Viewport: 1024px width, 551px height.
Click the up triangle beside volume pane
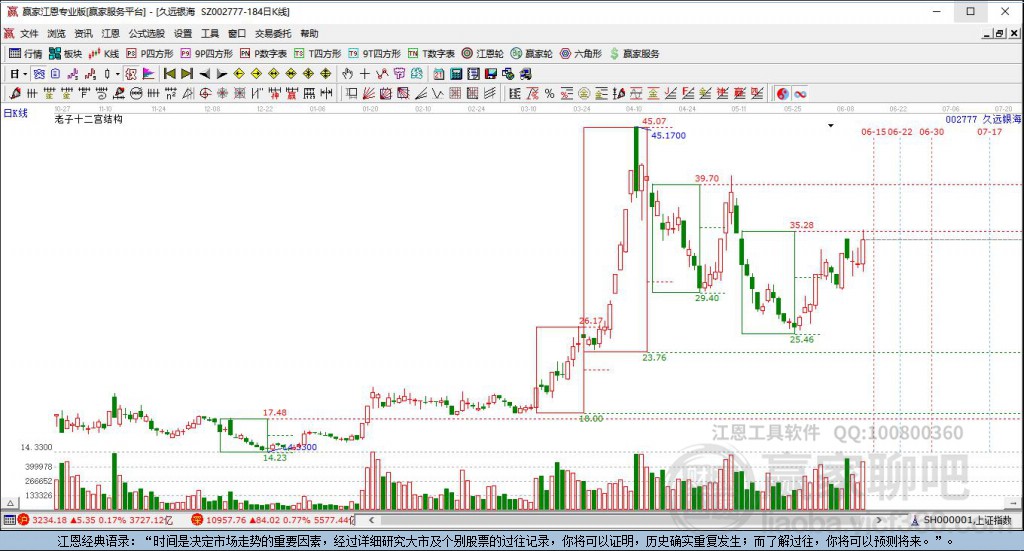10,503
